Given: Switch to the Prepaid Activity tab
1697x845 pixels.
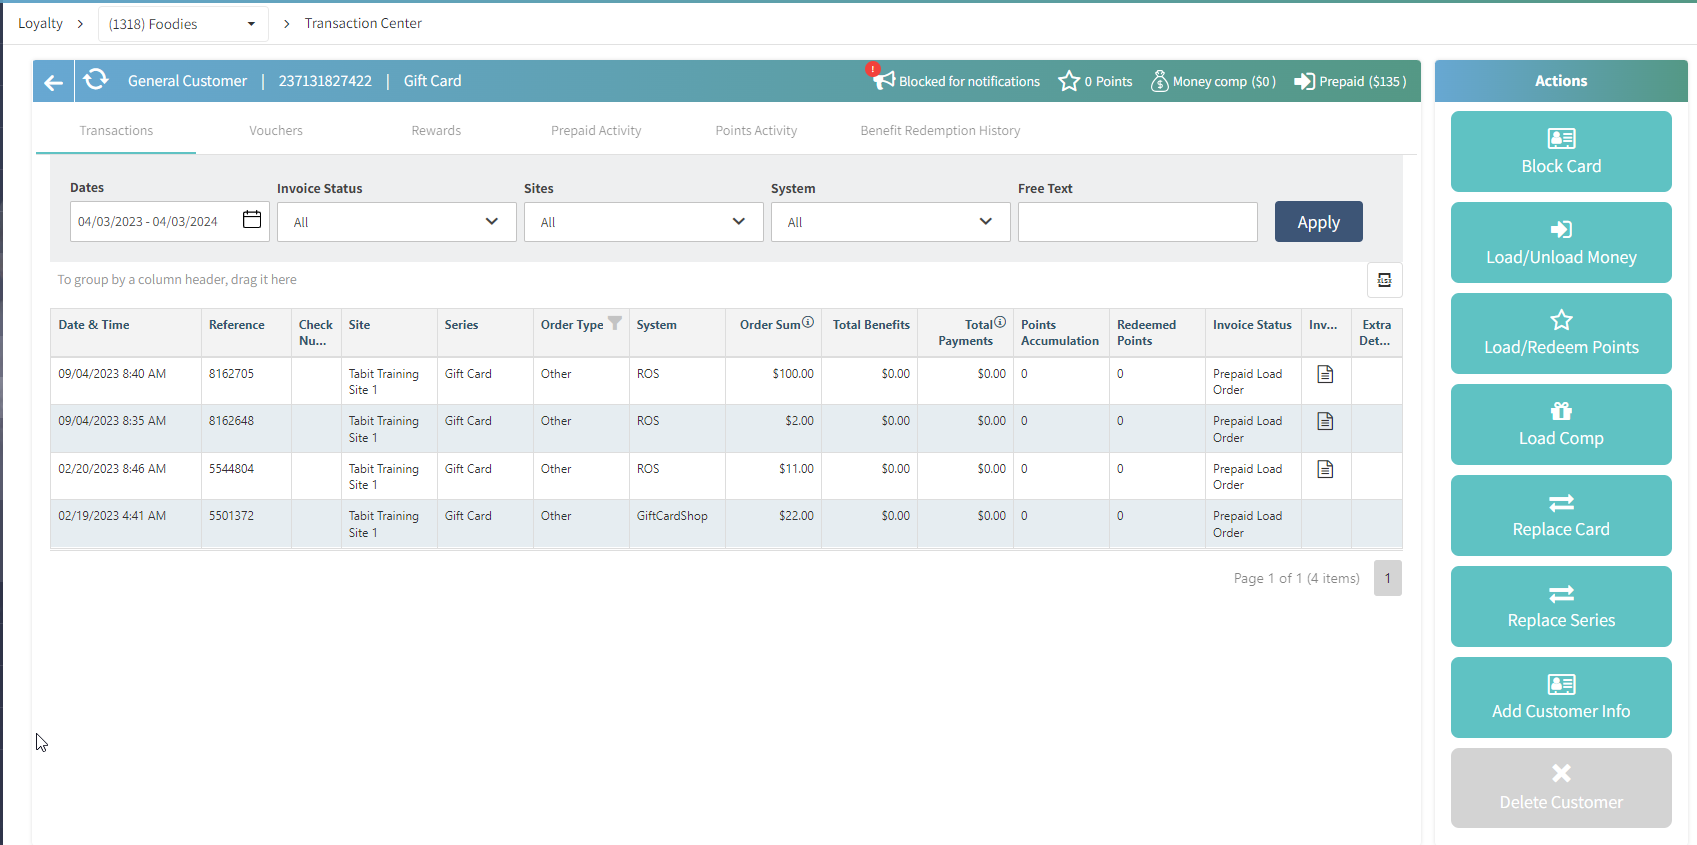Looking at the screenshot, I should tap(596, 131).
